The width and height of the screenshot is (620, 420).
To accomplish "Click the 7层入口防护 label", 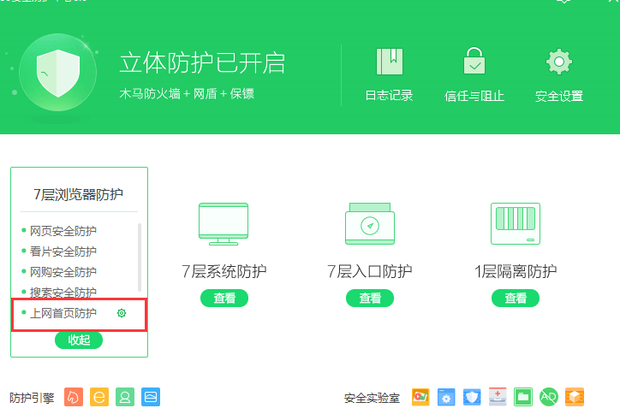I will coord(370,271).
